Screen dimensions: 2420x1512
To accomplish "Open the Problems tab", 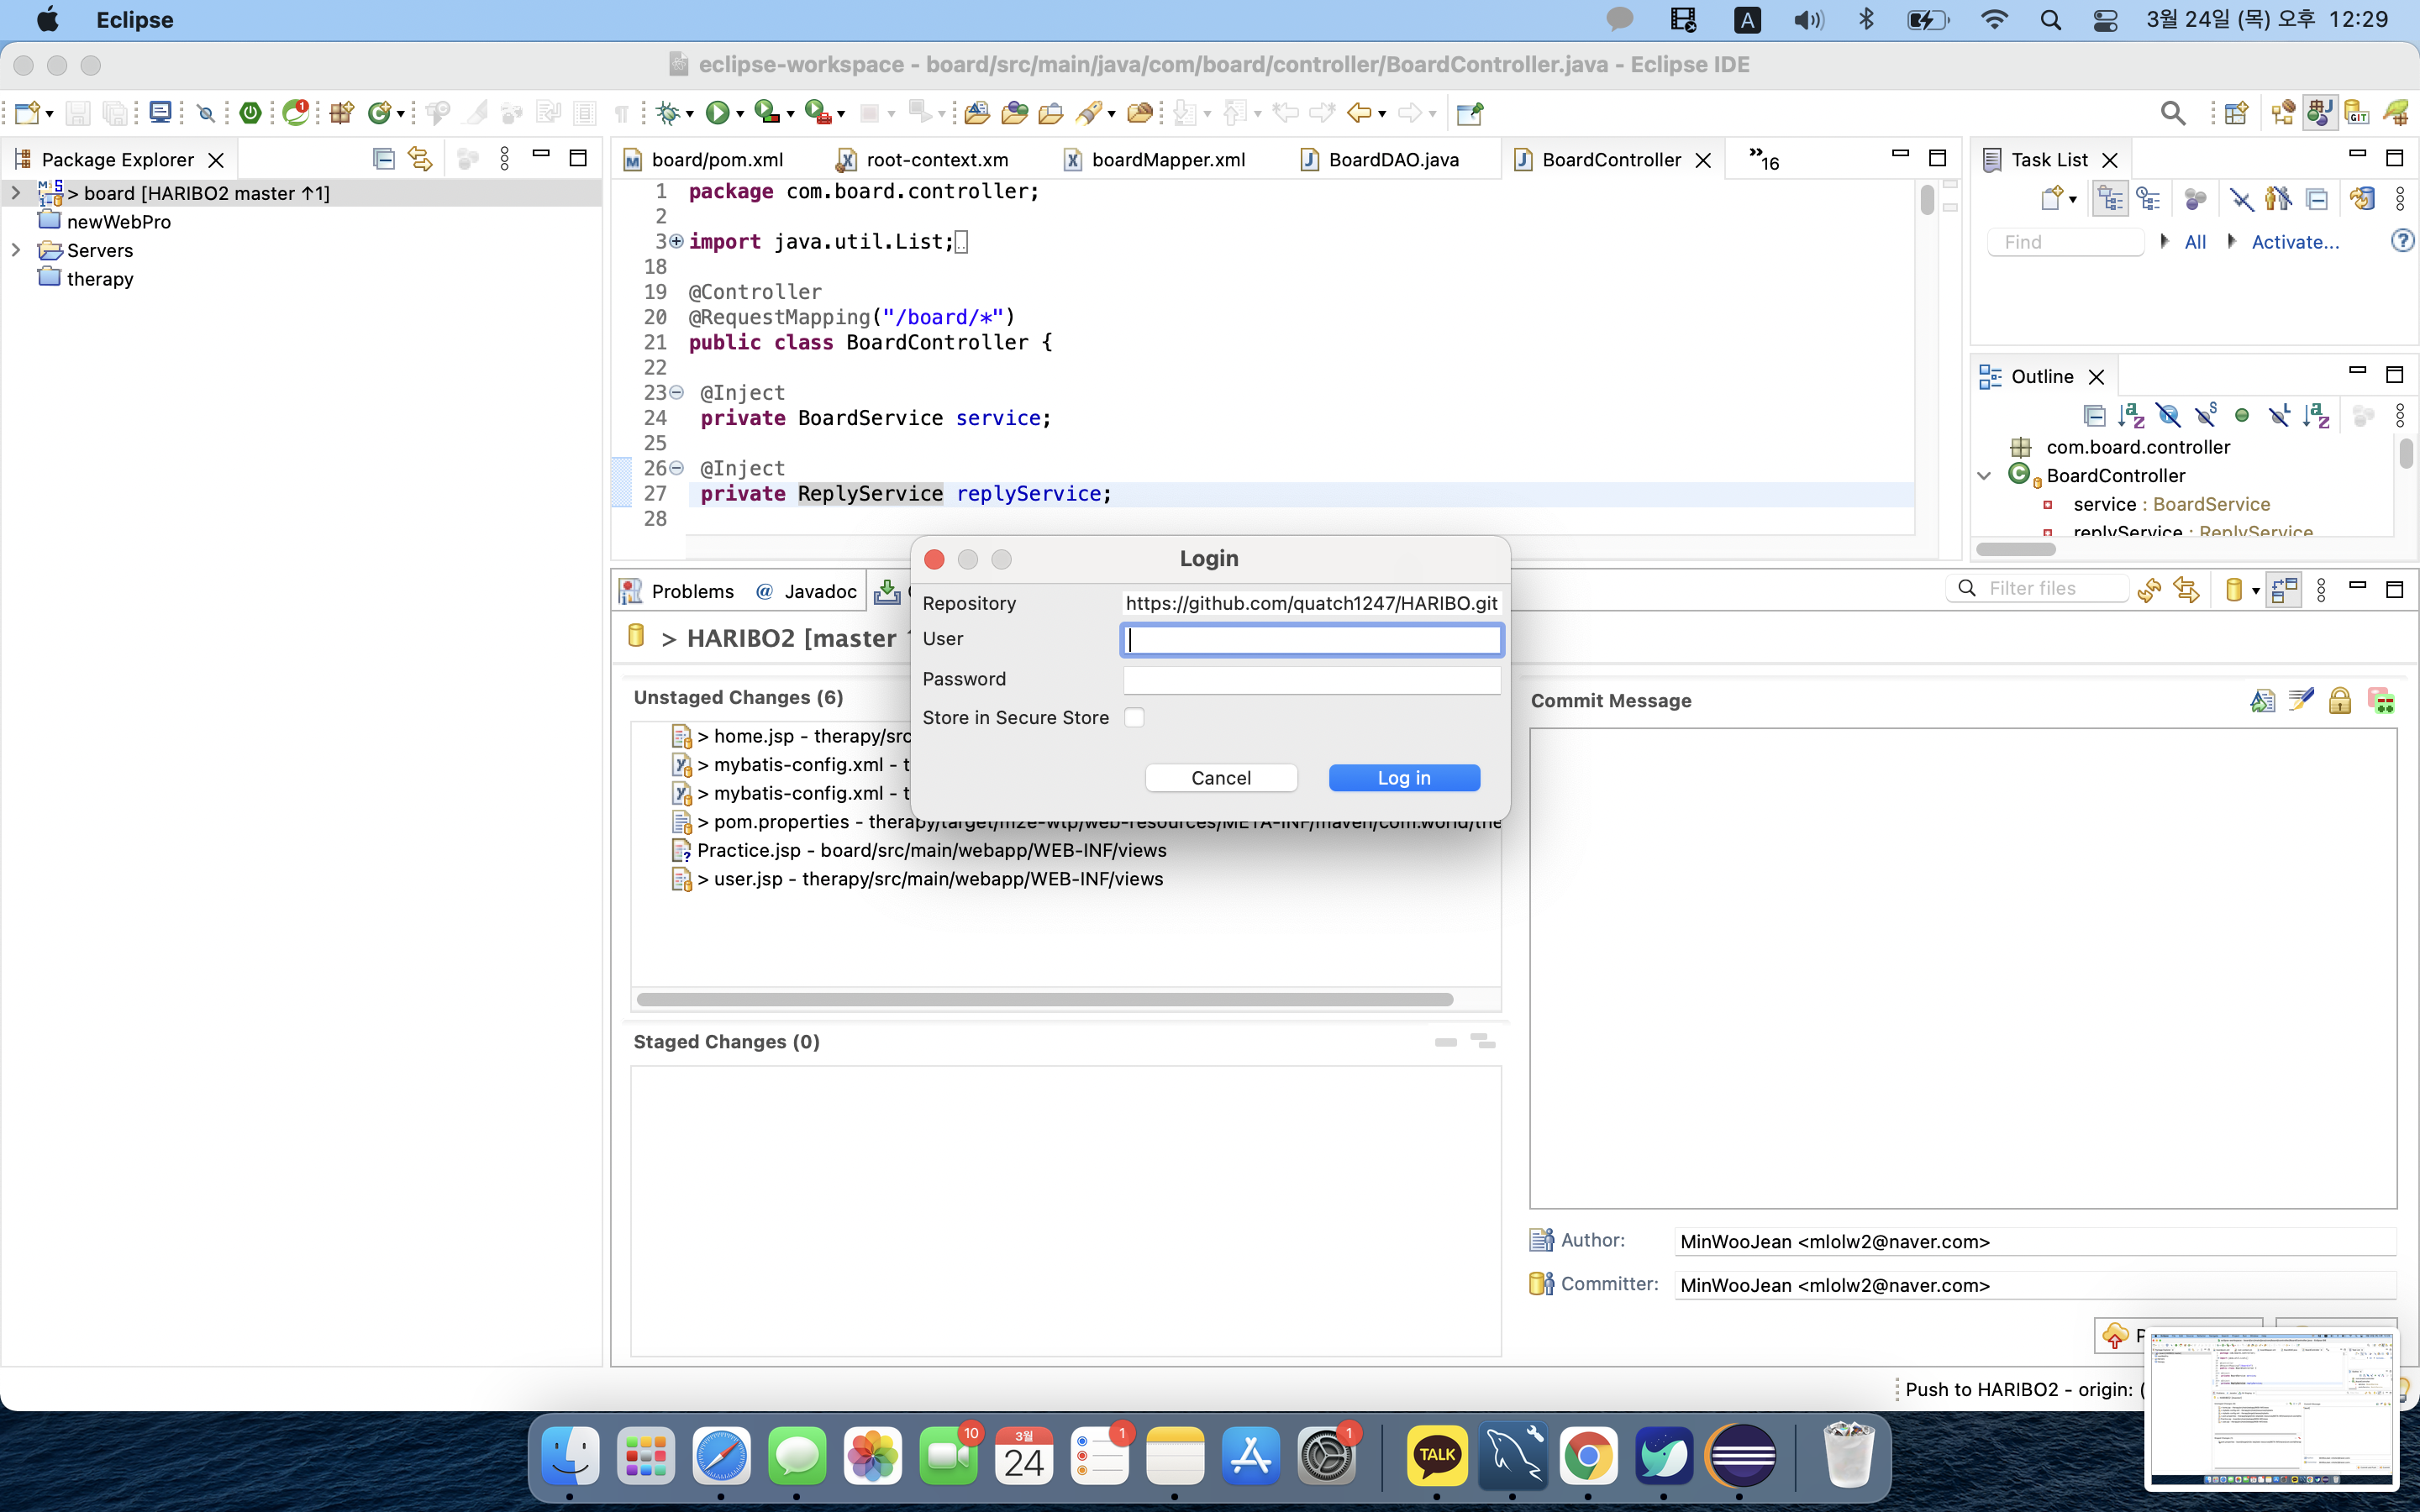I will click(x=691, y=591).
